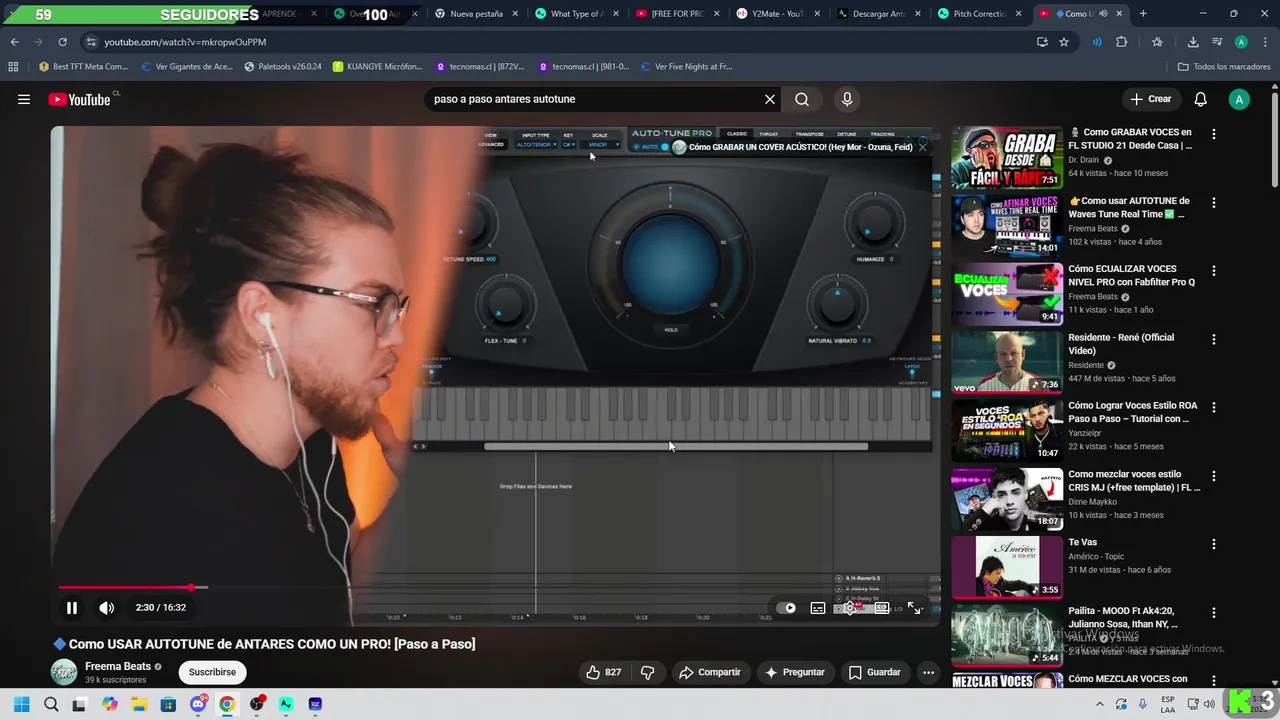Pause the video
This screenshot has width=1280, height=720.
[x=72, y=607]
